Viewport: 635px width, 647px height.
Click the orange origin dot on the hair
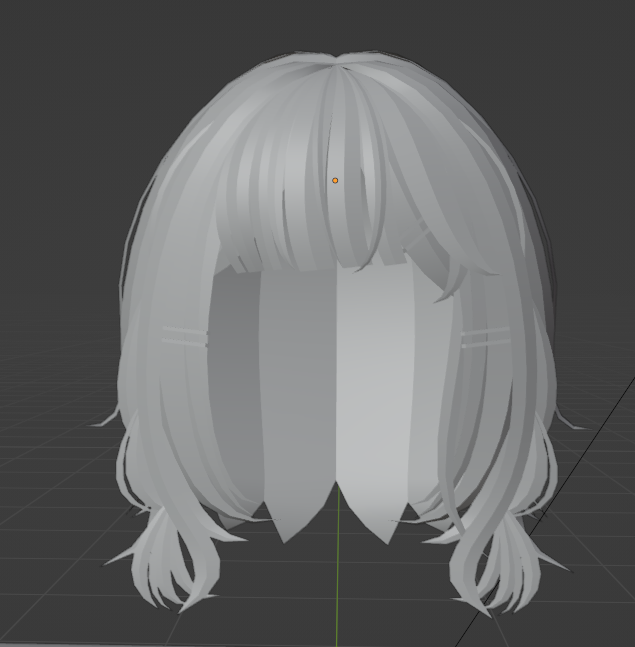coord(335,180)
